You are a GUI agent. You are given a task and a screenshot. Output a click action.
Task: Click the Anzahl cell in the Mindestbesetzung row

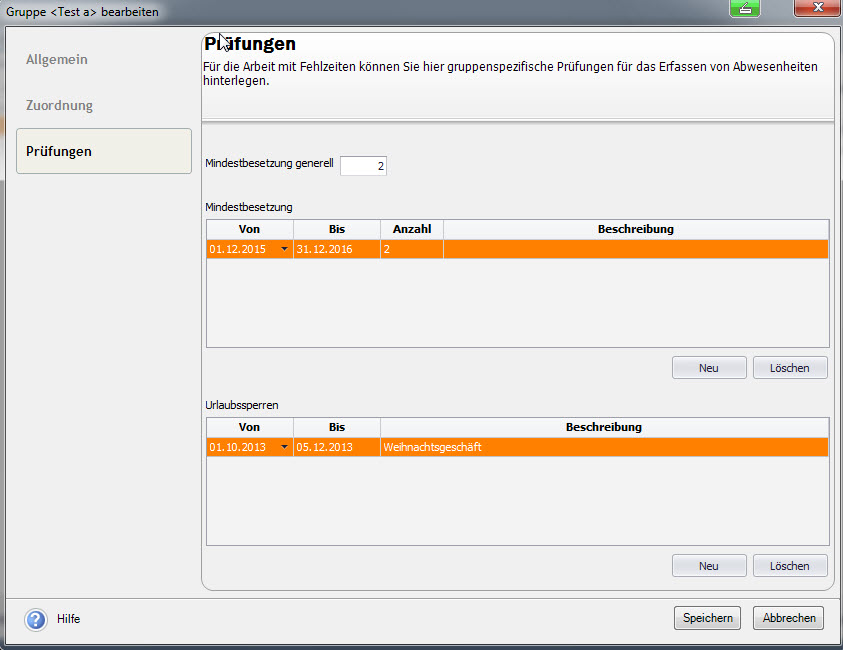(411, 249)
